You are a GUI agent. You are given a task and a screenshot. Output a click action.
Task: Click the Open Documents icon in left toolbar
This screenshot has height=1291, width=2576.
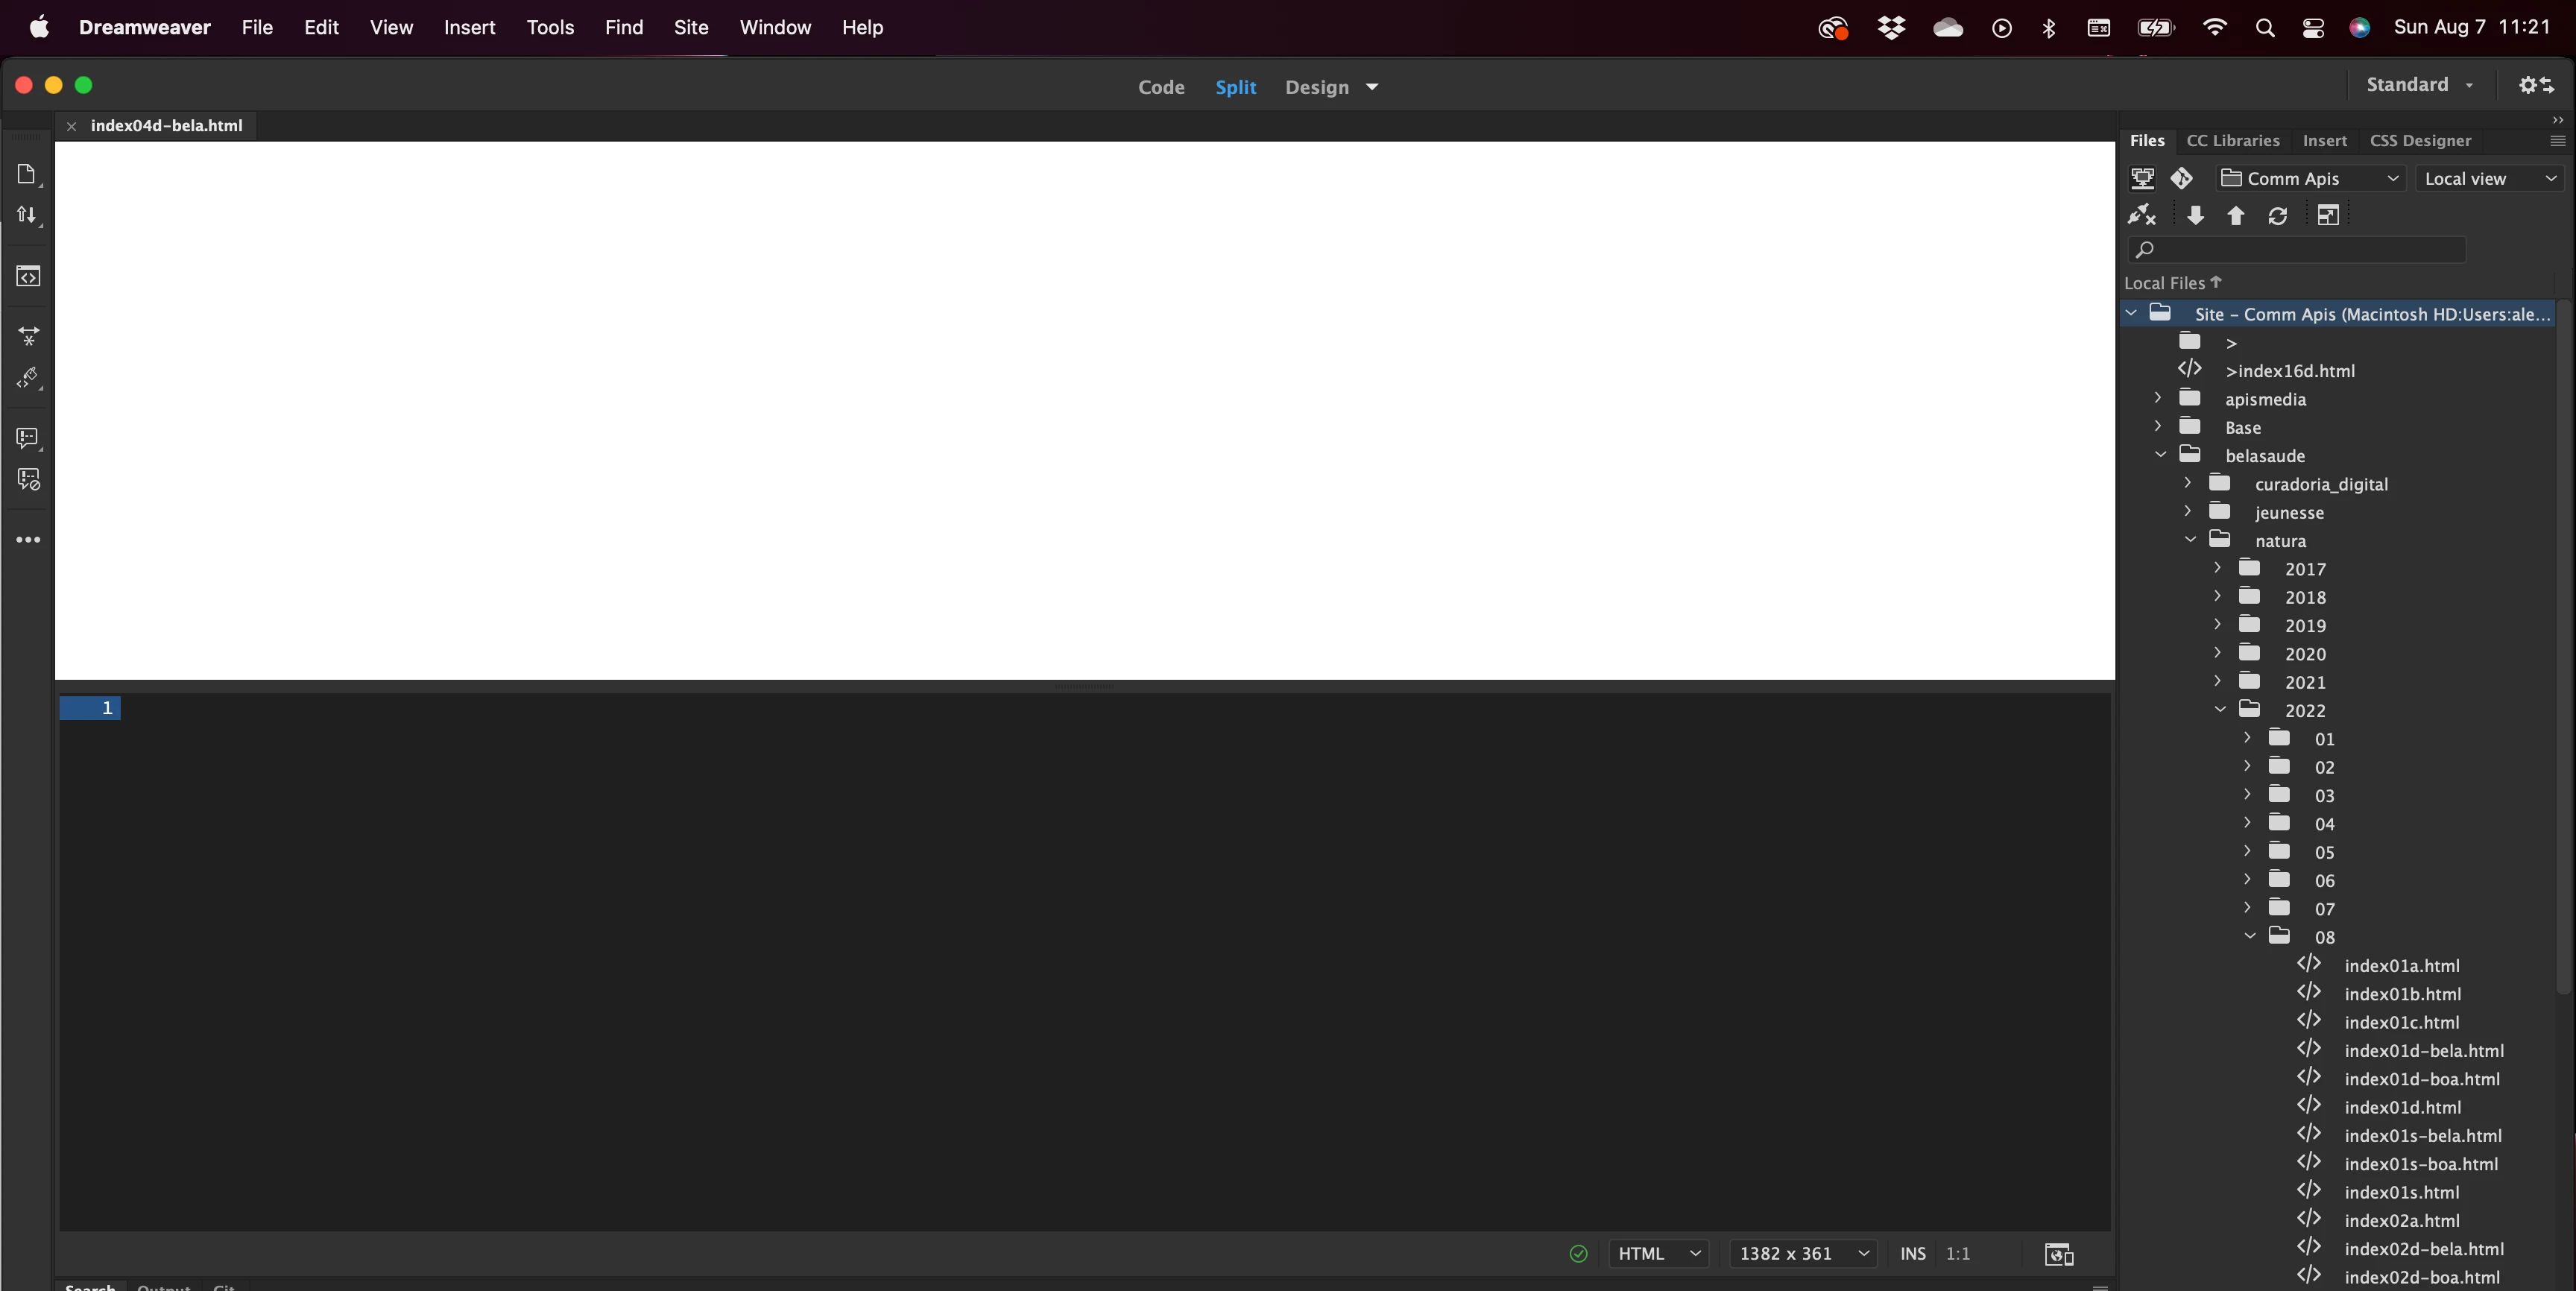pyautogui.click(x=27, y=174)
